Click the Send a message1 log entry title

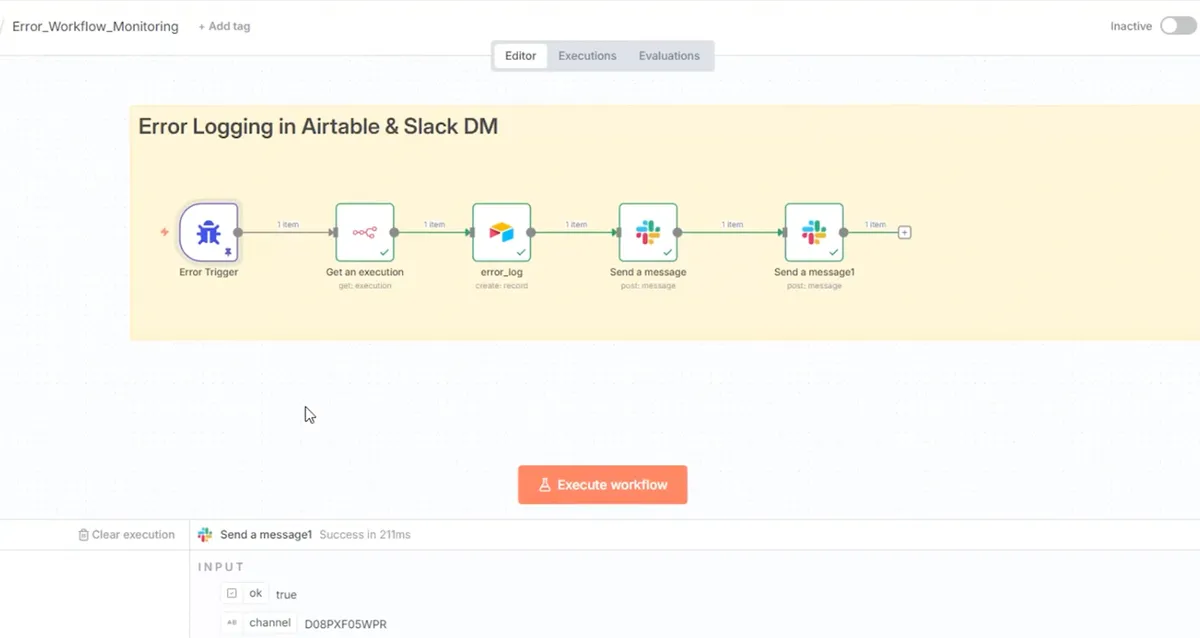pyautogui.click(x=266, y=535)
